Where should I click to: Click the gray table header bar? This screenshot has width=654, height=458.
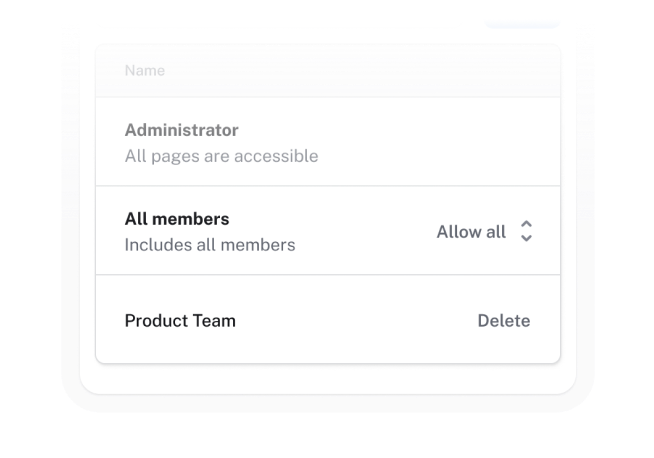pos(328,71)
